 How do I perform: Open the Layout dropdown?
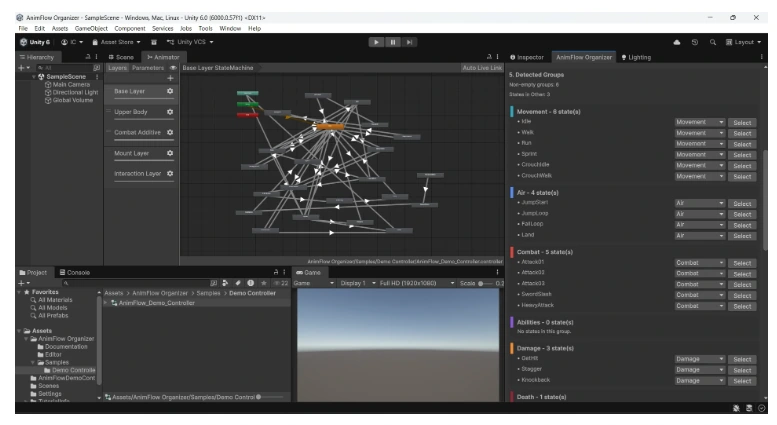click(743, 42)
